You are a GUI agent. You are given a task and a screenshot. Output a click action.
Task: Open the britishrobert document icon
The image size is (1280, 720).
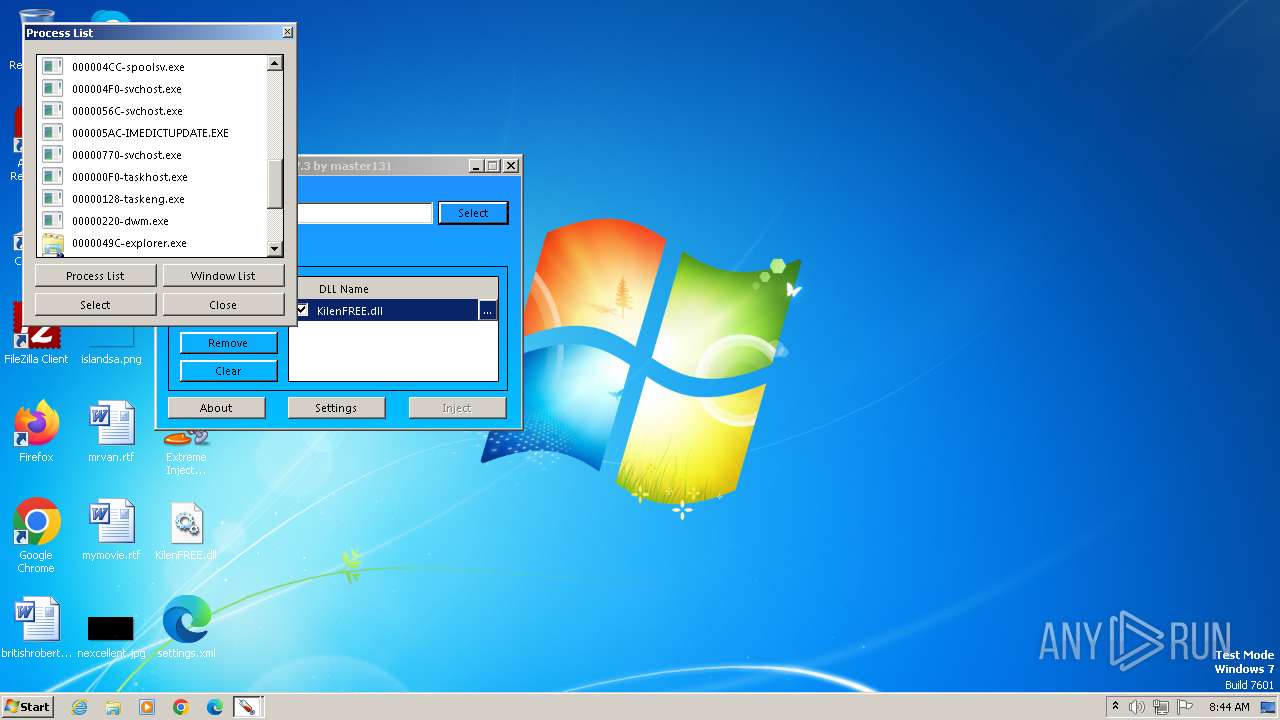pos(36,628)
